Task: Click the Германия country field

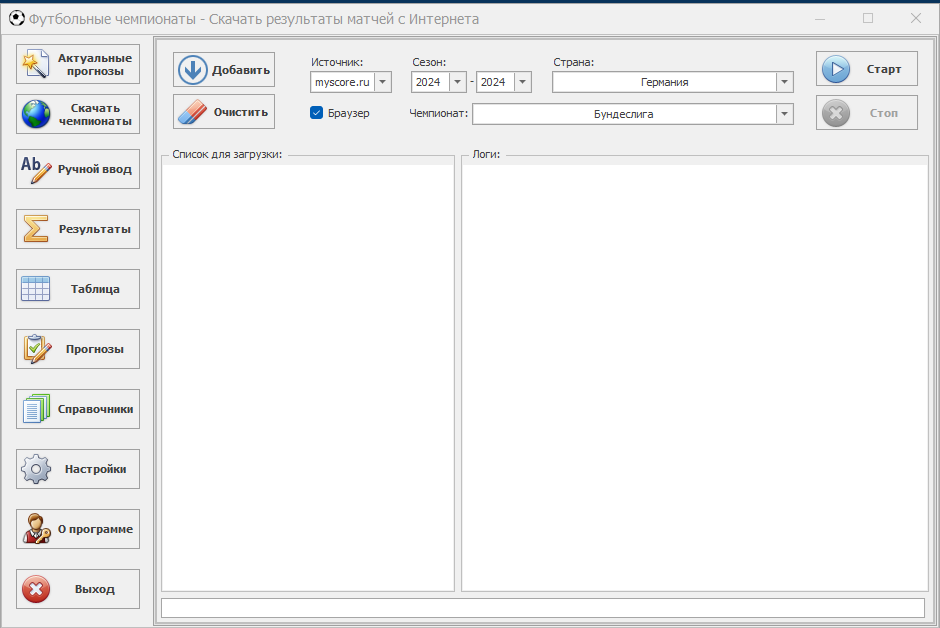Action: pos(664,82)
